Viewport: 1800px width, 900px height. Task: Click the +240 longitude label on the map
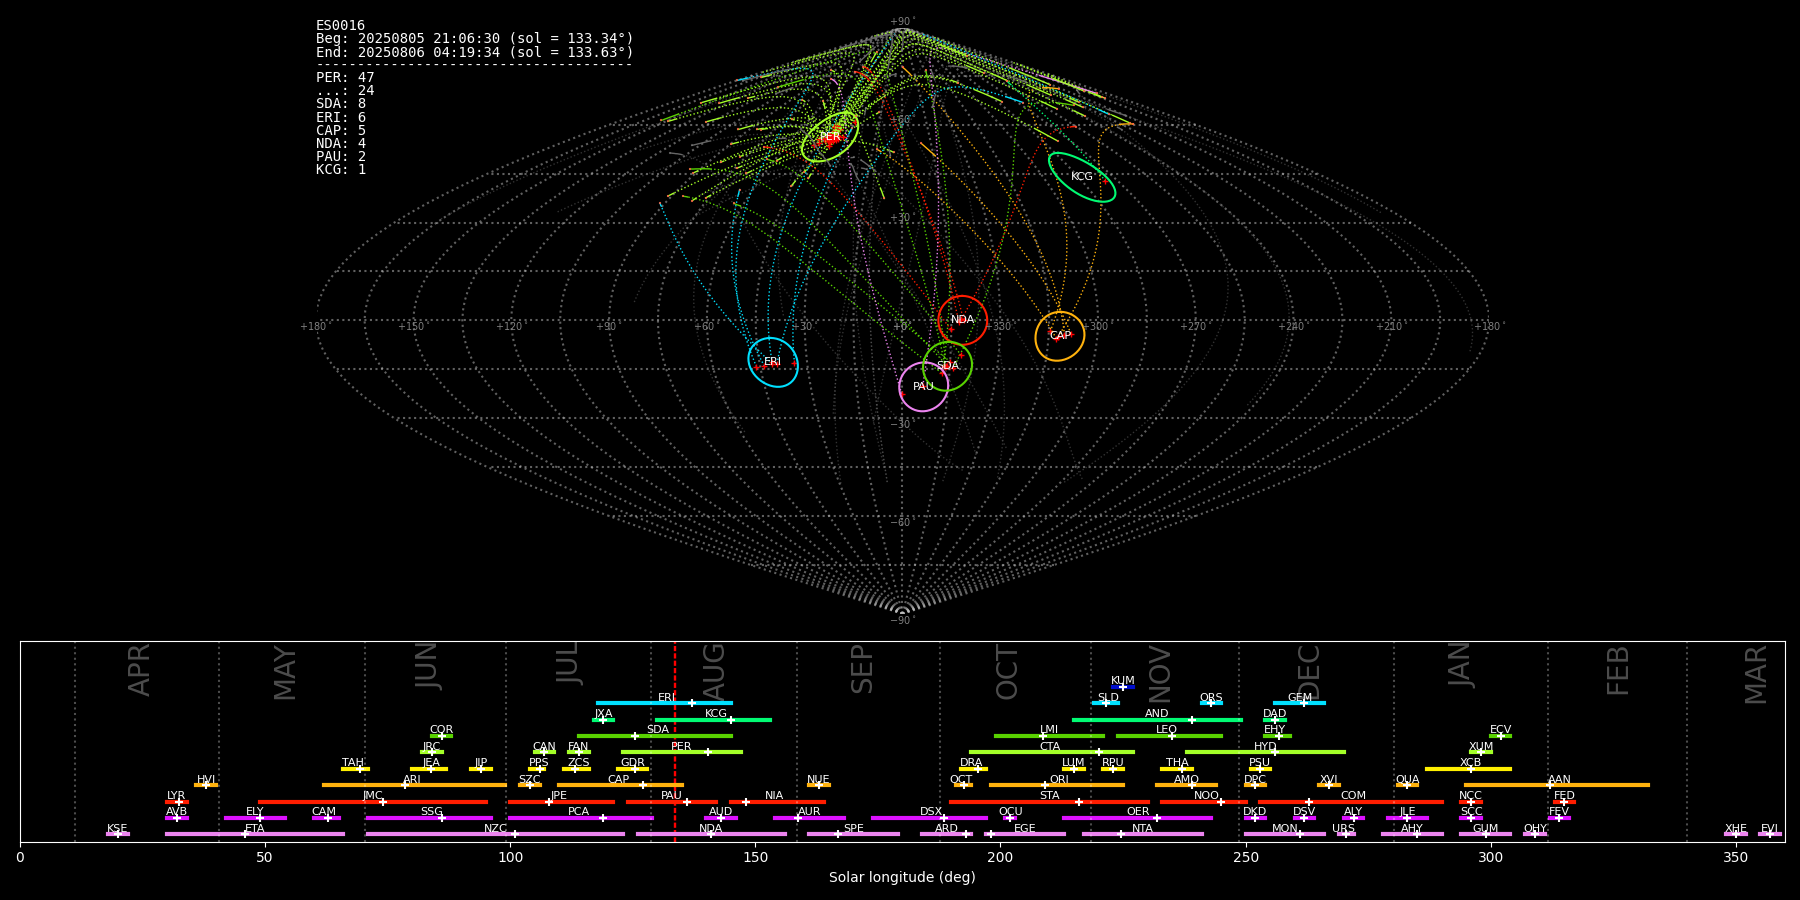tap(1291, 327)
